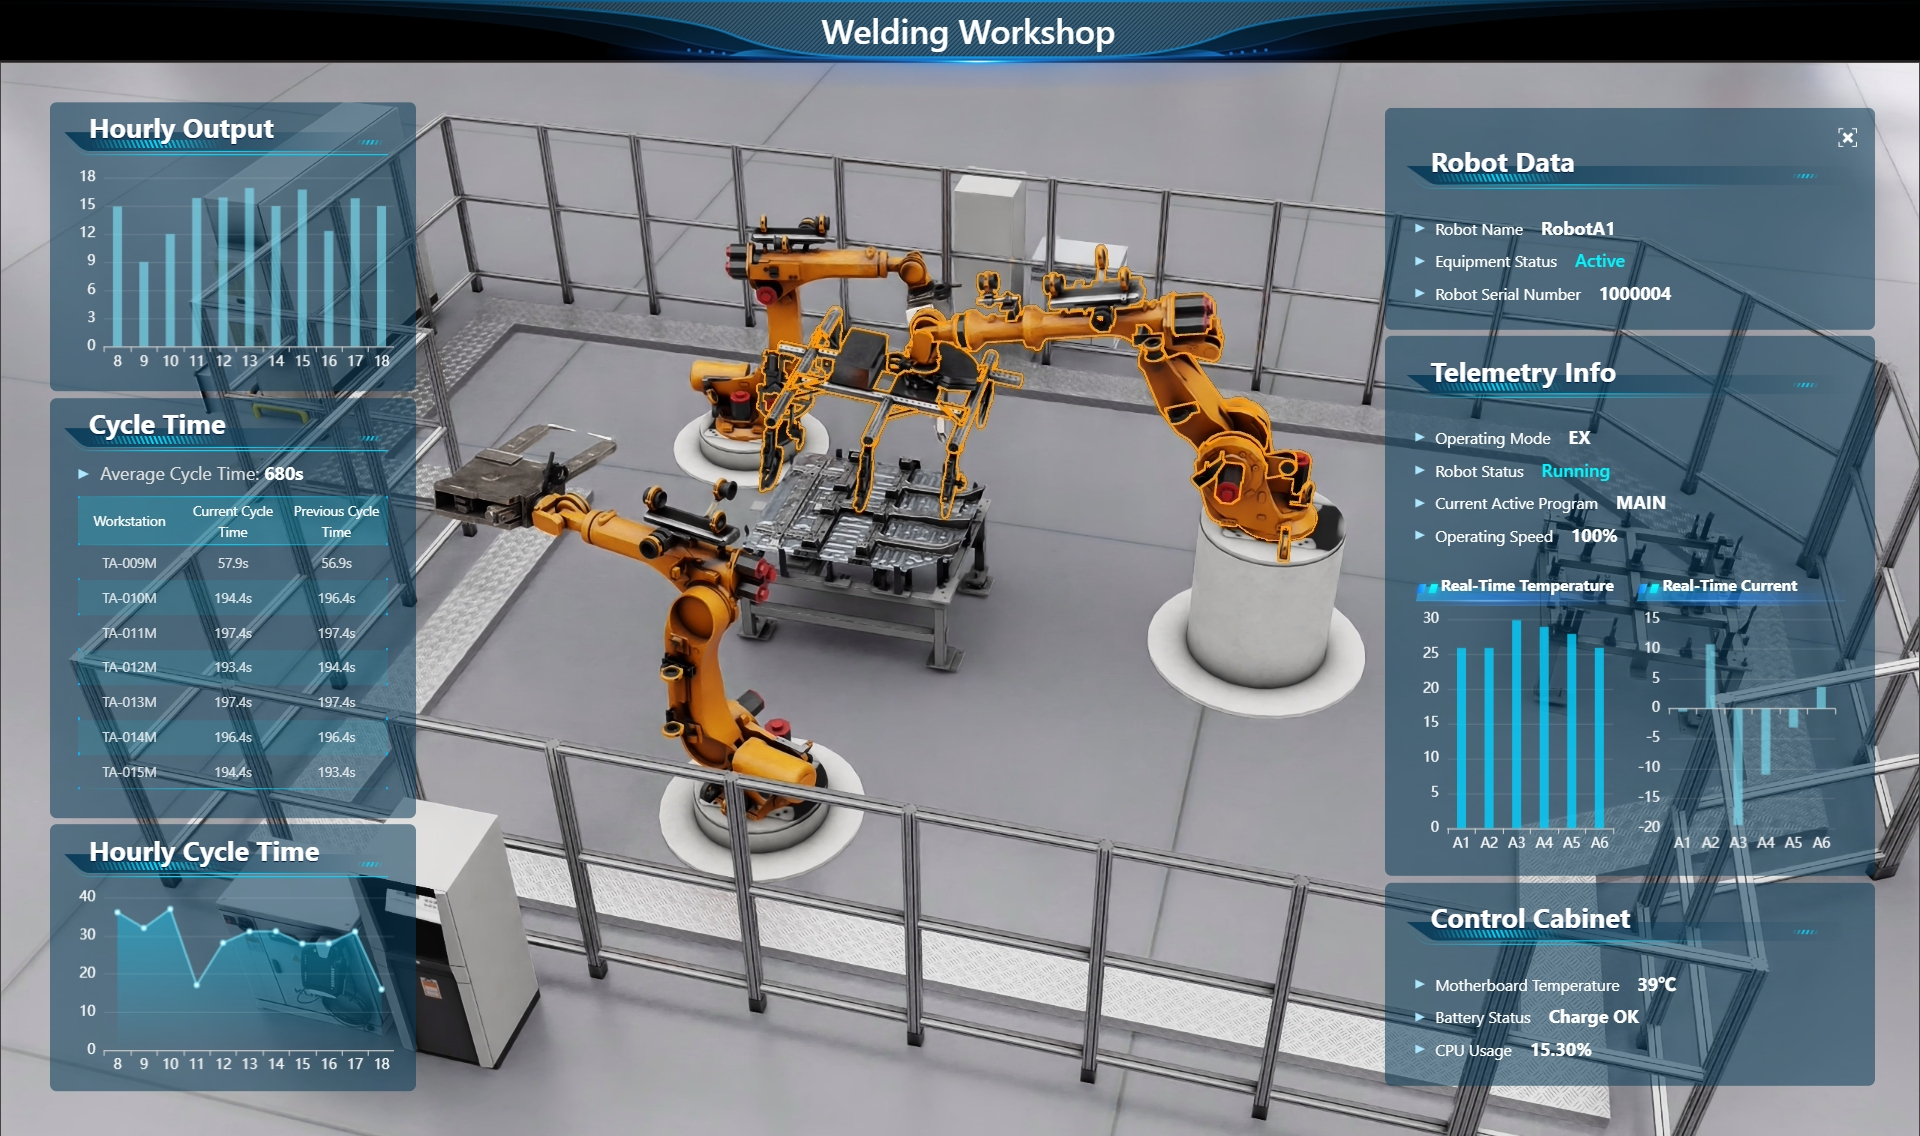The width and height of the screenshot is (1920, 1136).
Task: Click arrow bullet beside Robot Name
Action: point(1419,229)
